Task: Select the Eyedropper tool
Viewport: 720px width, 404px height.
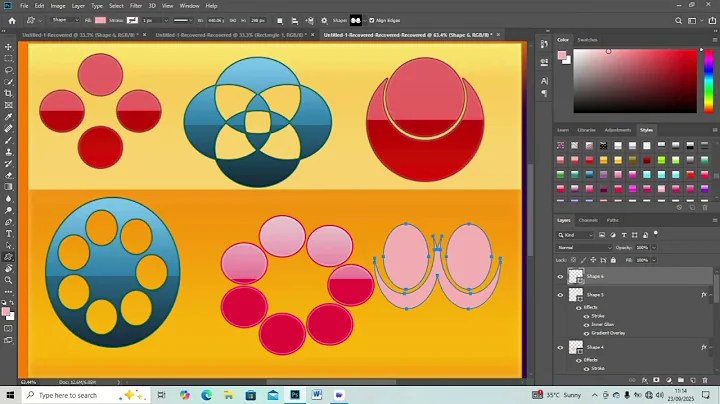Action: [x=8, y=117]
